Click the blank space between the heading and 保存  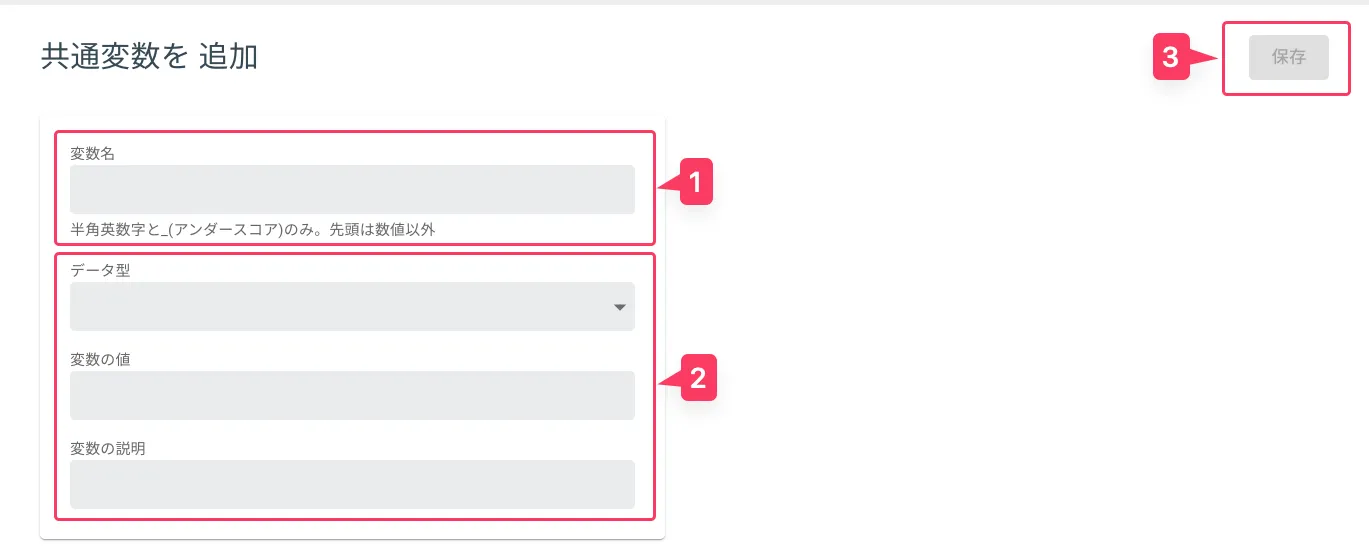click(700, 57)
